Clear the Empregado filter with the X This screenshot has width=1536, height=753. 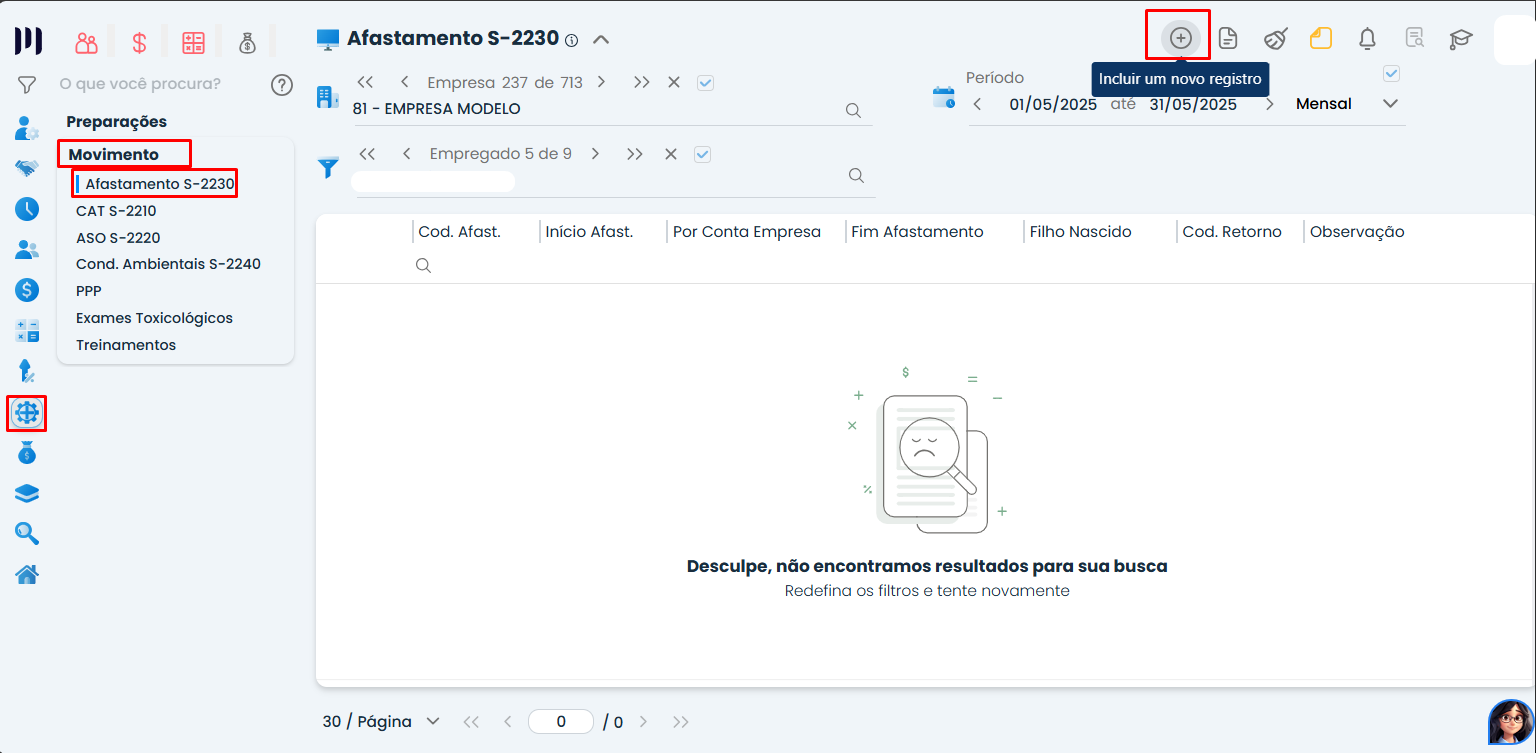[671, 154]
